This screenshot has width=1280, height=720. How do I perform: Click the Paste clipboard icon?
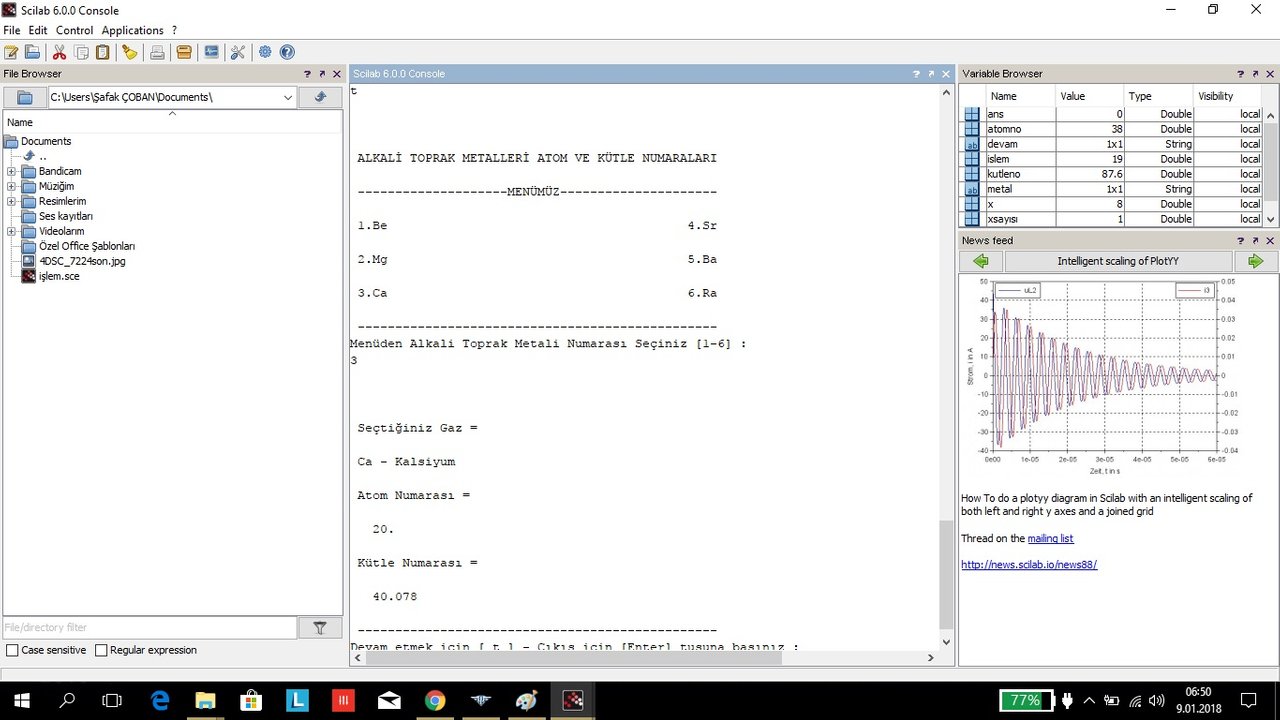point(102,52)
